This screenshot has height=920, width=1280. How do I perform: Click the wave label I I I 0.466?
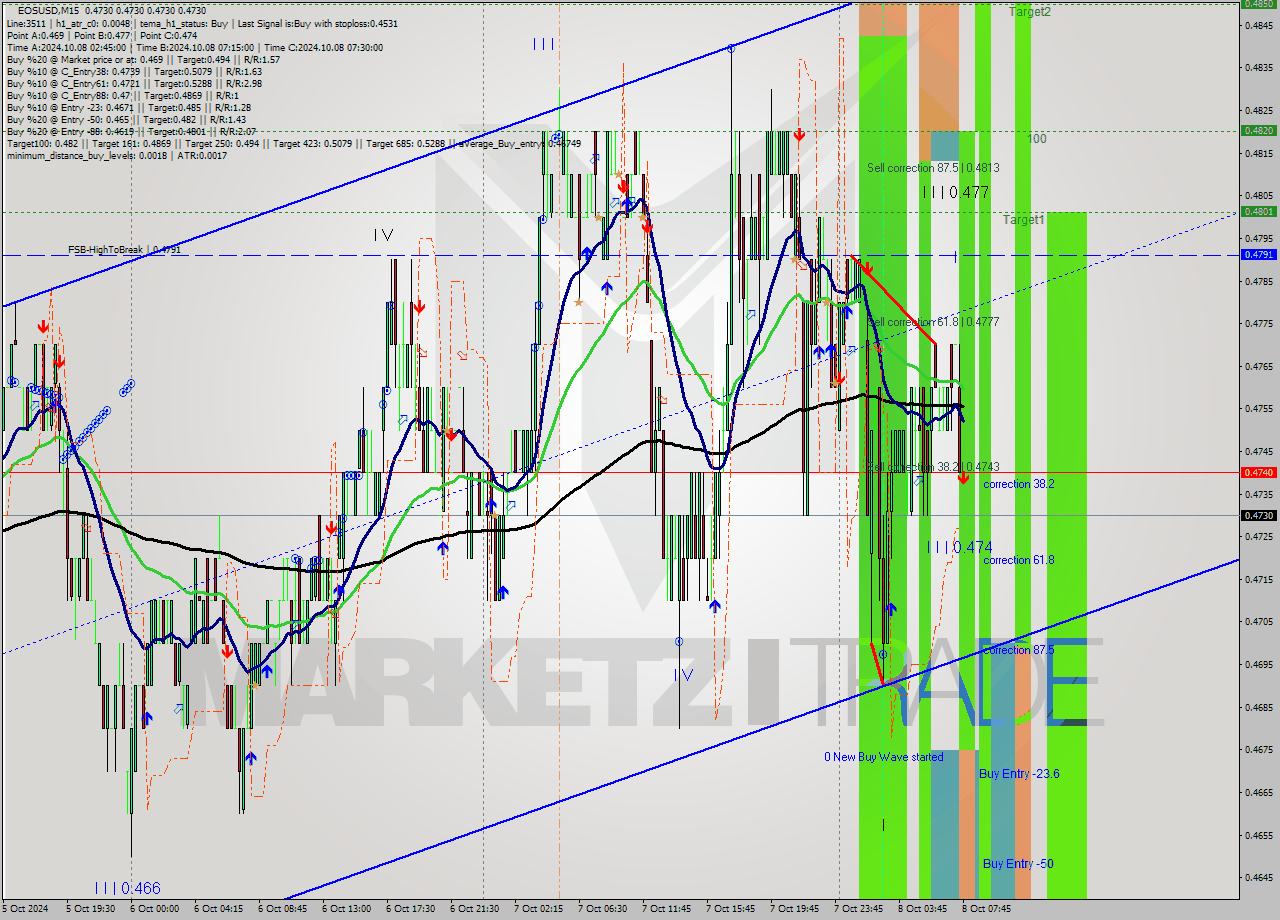[127, 888]
